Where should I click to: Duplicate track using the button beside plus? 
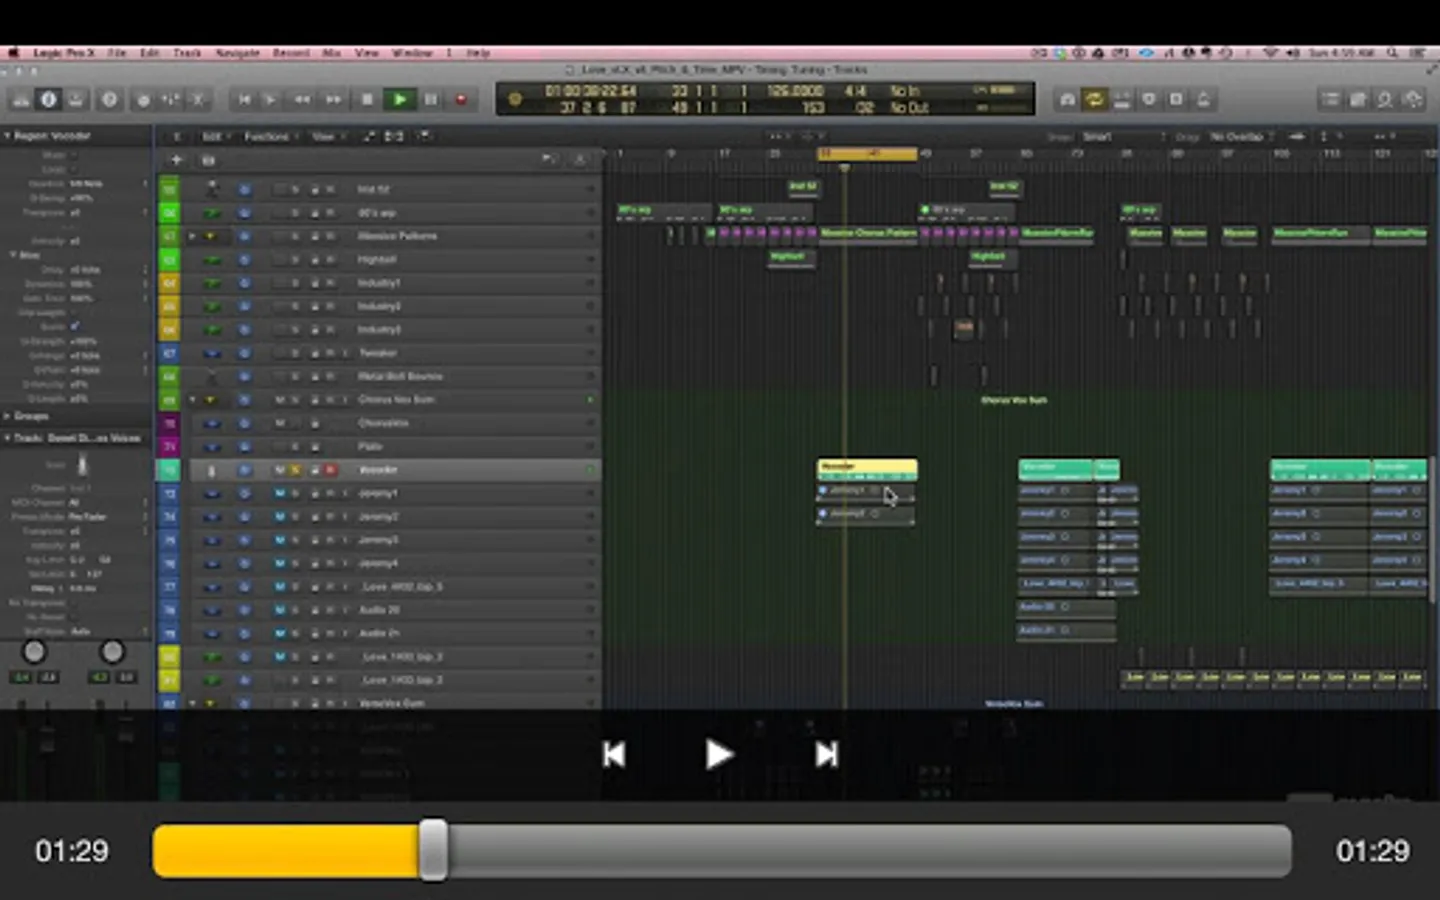coord(208,160)
